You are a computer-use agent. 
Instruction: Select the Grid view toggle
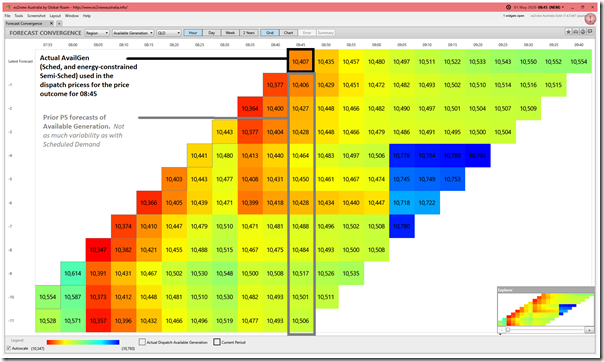click(270, 33)
